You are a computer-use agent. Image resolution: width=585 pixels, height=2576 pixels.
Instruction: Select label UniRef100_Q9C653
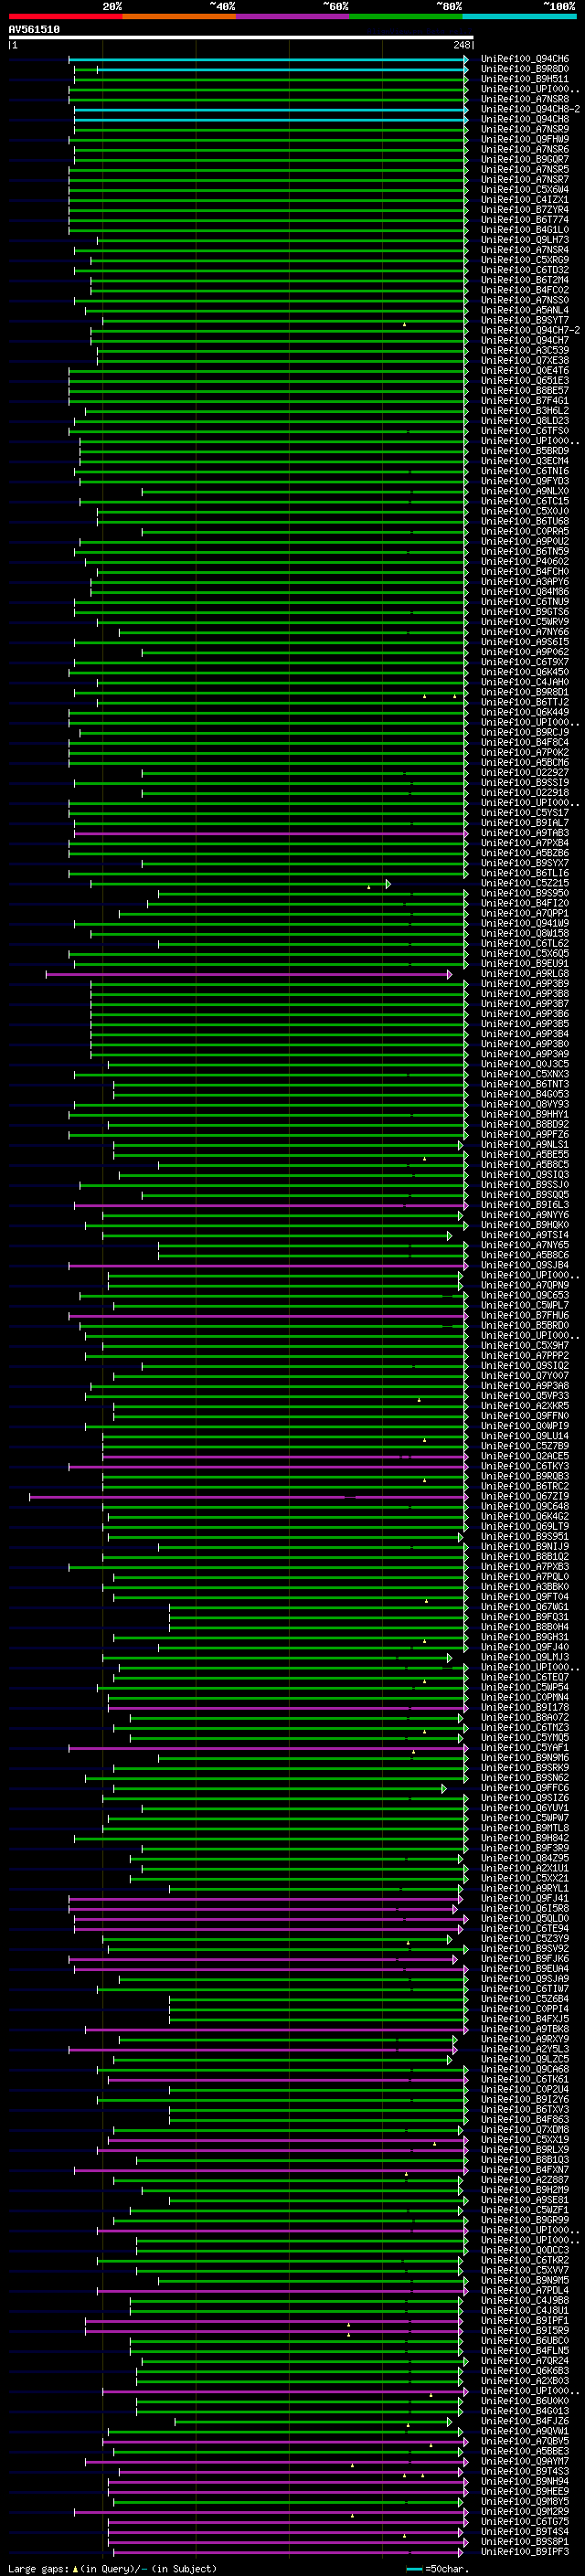pos(525,1296)
